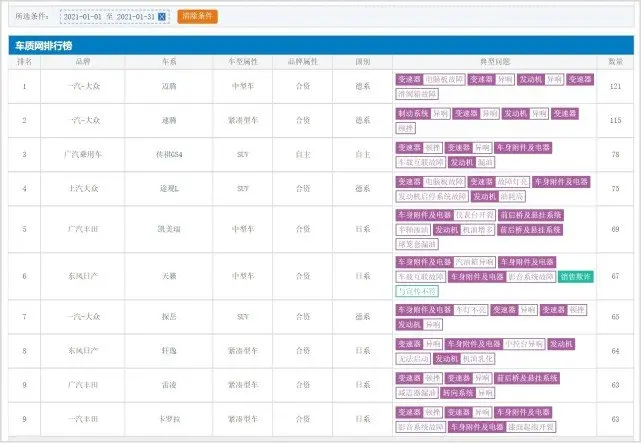The height and width of the screenshot is (443, 641).
Task: Open the 转向系统 异响 tag
Action: (467, 393)
